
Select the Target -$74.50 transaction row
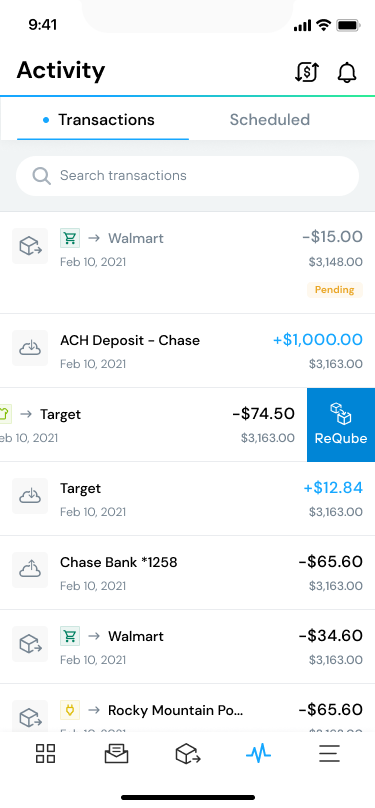pyautogui.click(x=154, y=425)
